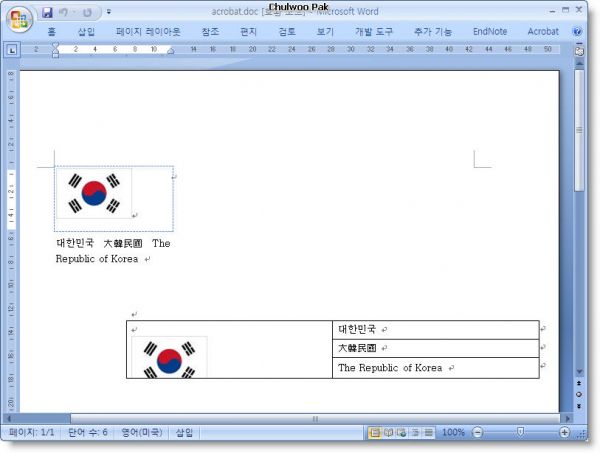Save the document from Quick Access toolbar

pyautogui.click(x=47, y=13)
